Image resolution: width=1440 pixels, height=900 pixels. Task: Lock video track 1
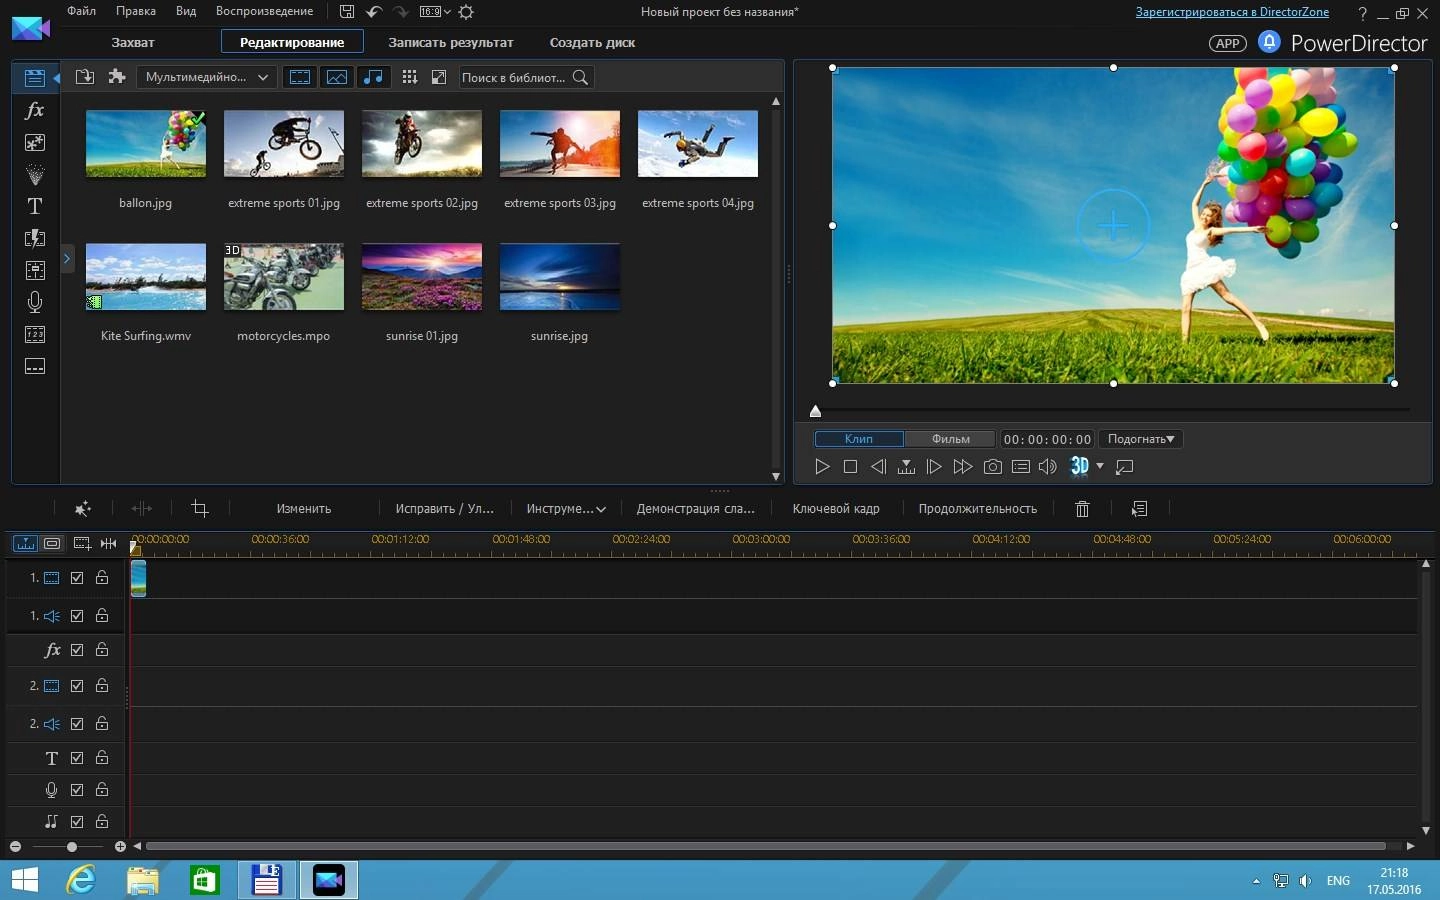click(102, 577)
